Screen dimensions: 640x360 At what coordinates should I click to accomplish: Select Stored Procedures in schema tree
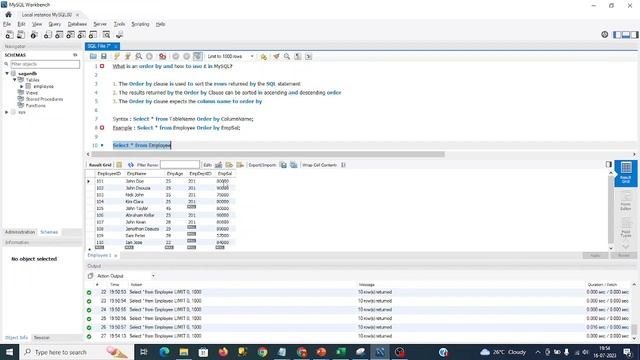44,99
